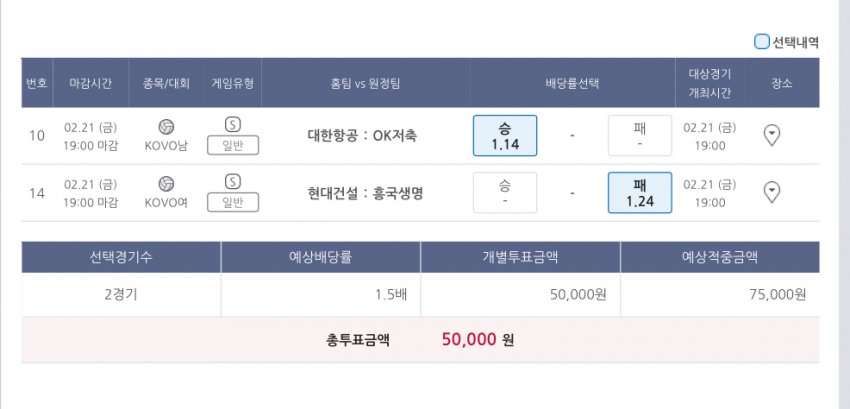Click 일반 game type in row 10
Viewport: 850px width, 409px height.
point(233,145)
